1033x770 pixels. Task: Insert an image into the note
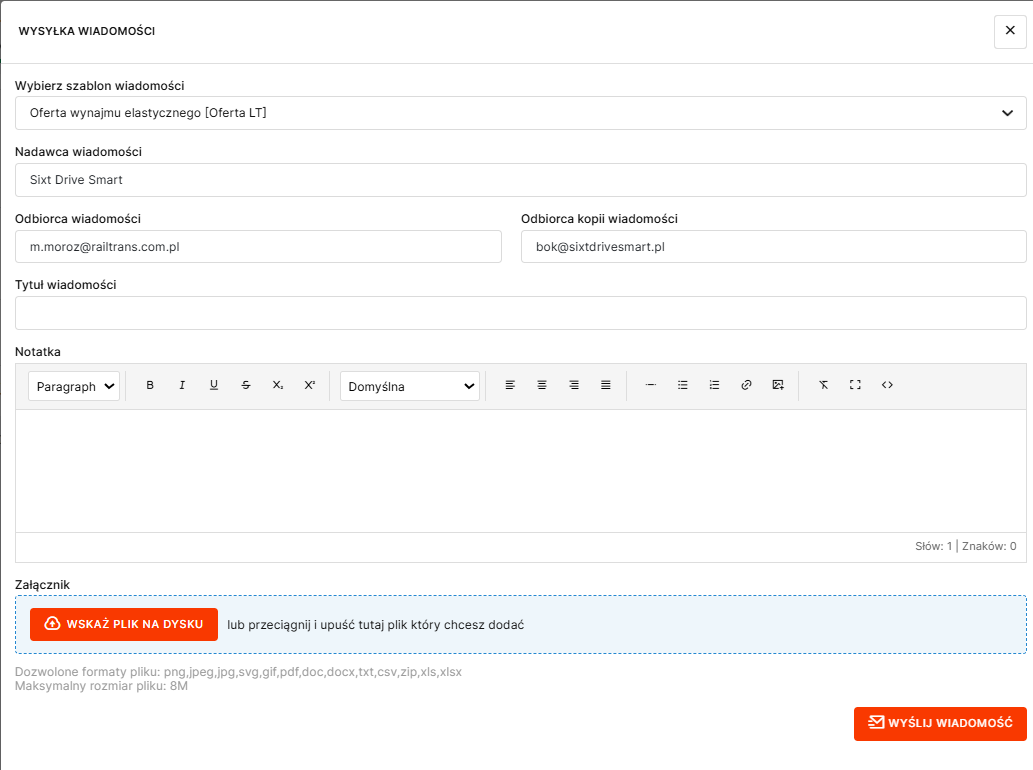[x=778, y=385]
